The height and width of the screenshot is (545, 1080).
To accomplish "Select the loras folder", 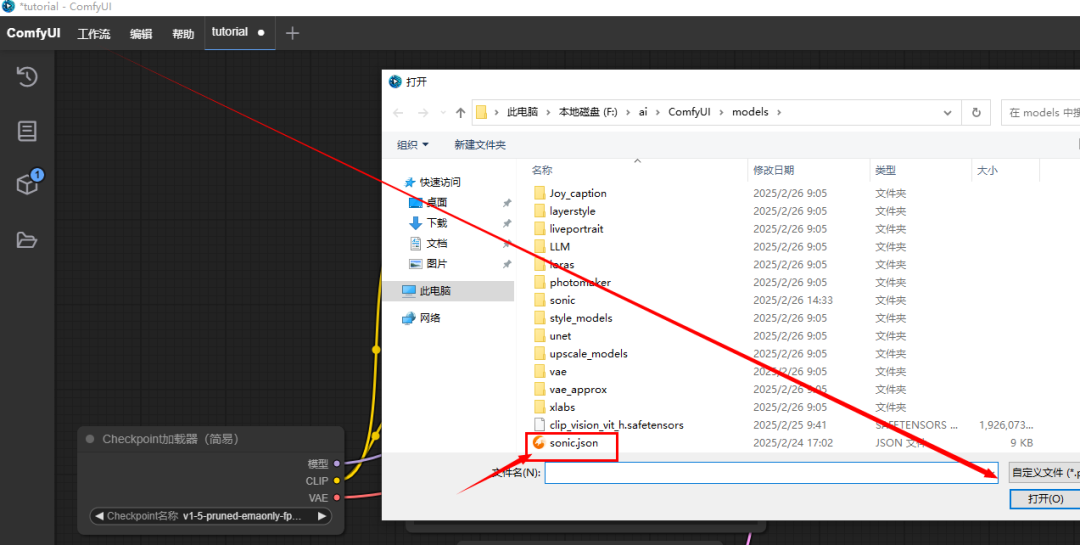I will click(x=561, y=265).
